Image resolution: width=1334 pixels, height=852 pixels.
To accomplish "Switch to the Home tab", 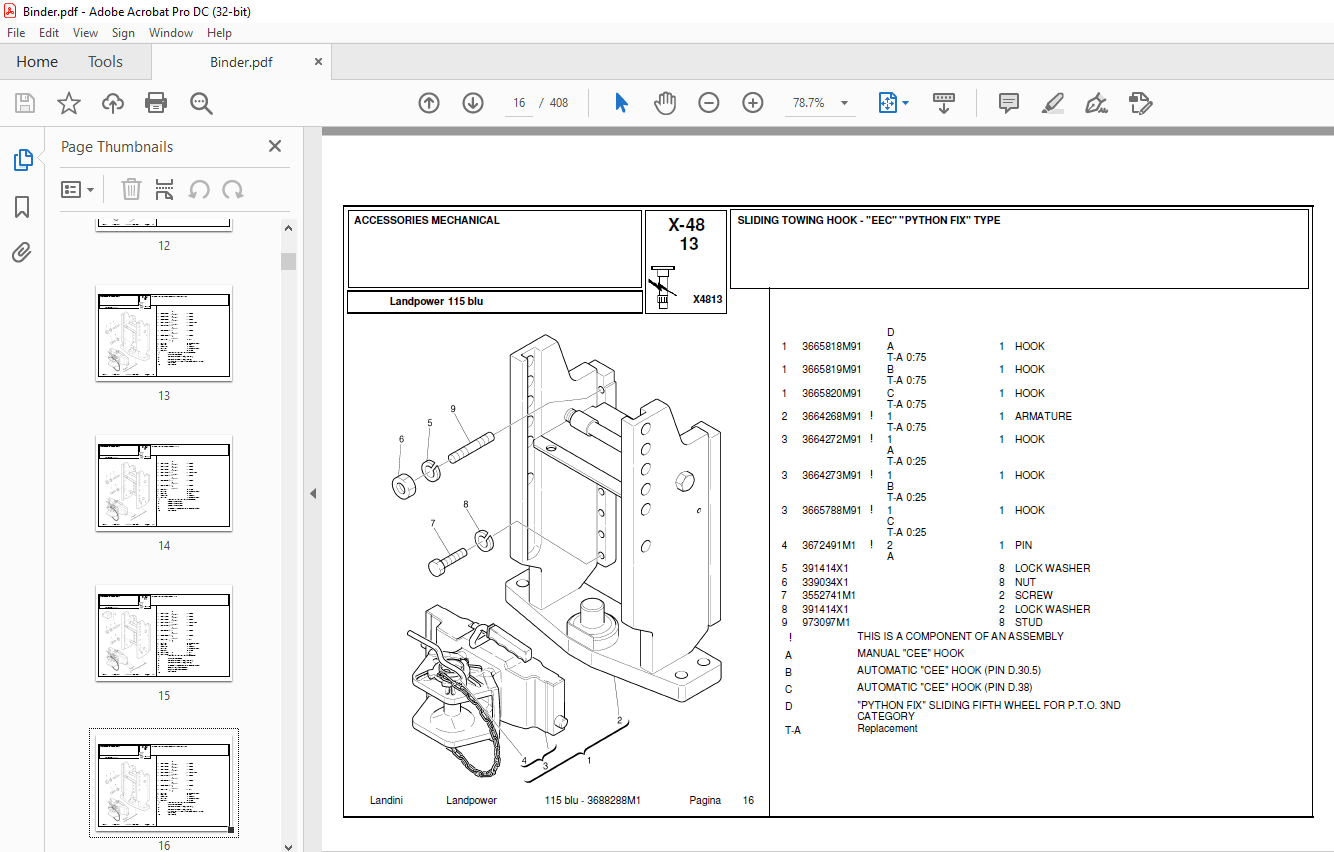I will 37,62.
